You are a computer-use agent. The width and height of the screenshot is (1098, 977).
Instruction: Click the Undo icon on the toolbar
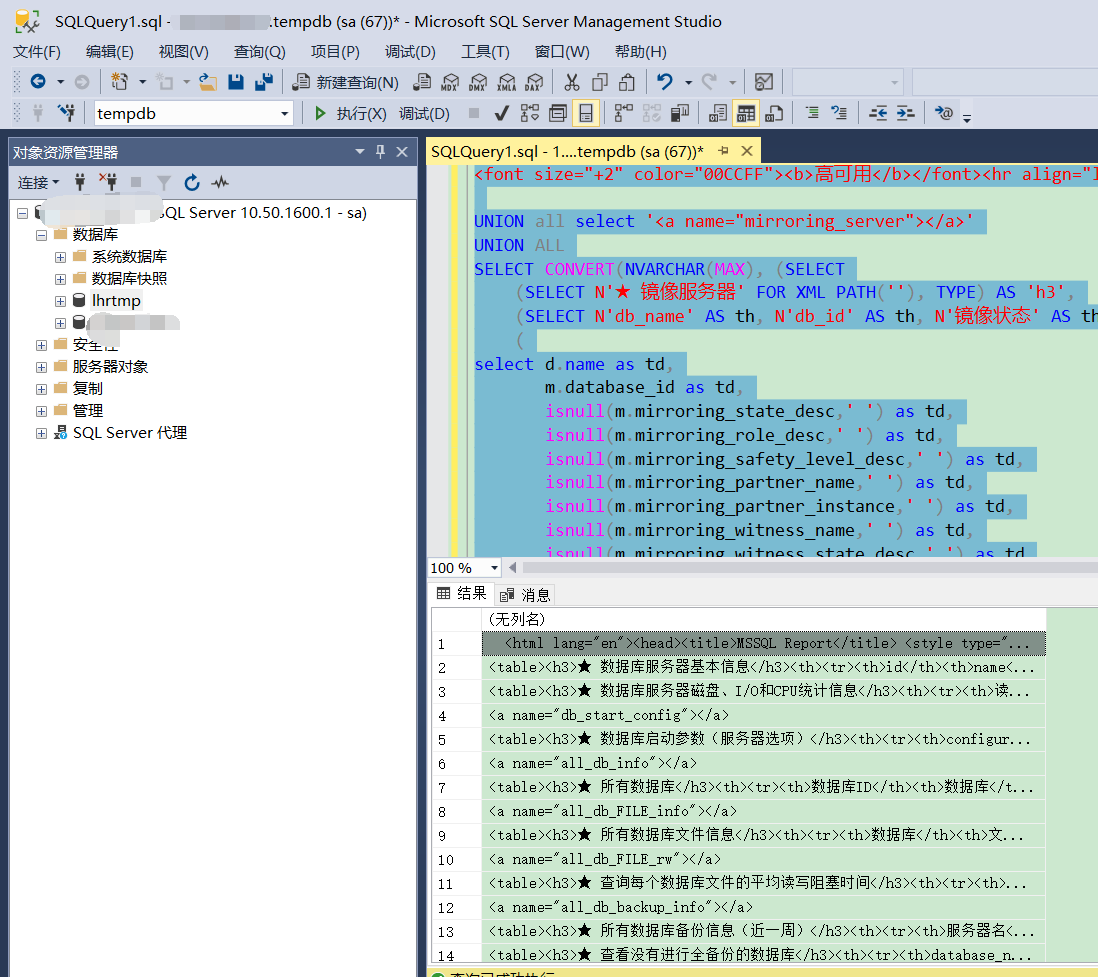click(x=664, y=82)
